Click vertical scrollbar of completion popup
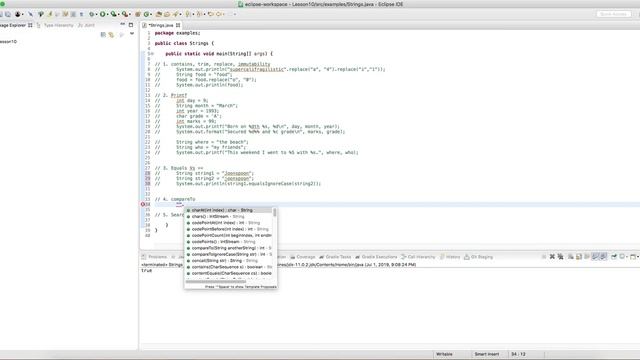 (275, 212)
